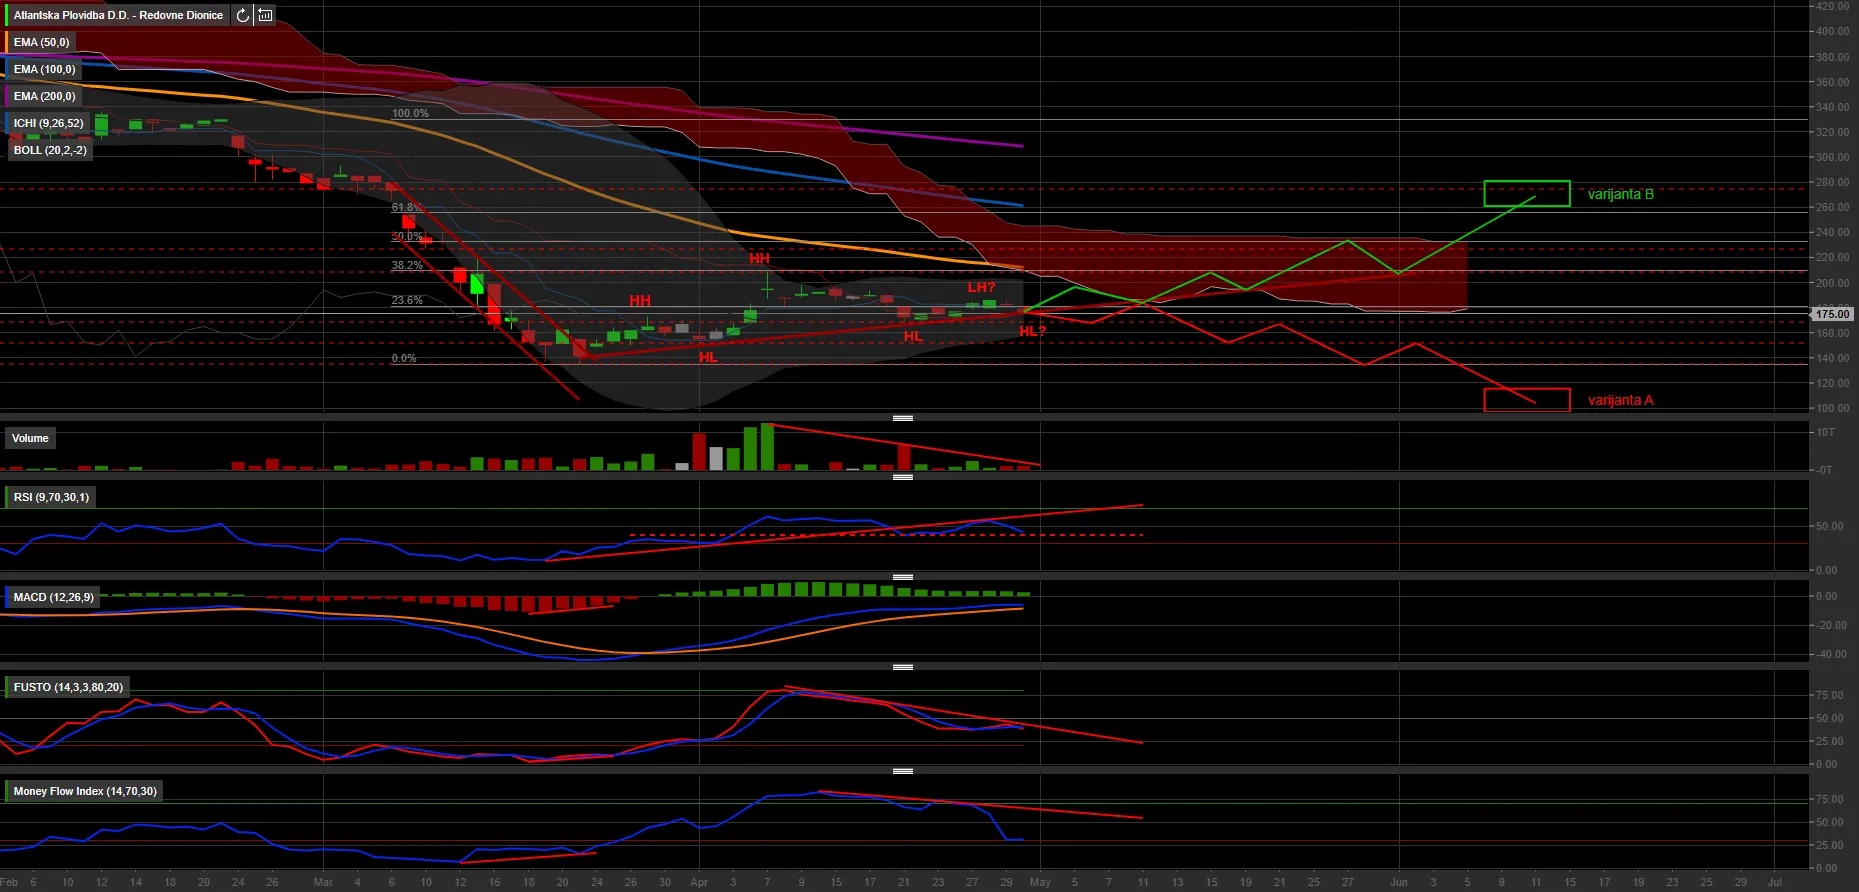Viewport: 1859px width, 892px height.
Task: Click the BOLL (20,2,-2) indicator label
Action: point(50,150)
